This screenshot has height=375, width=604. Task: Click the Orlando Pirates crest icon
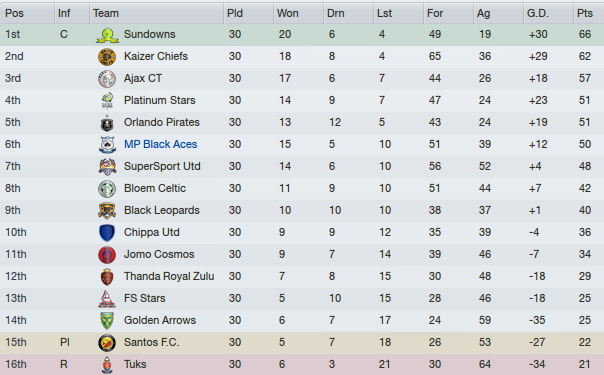(107, 123)
